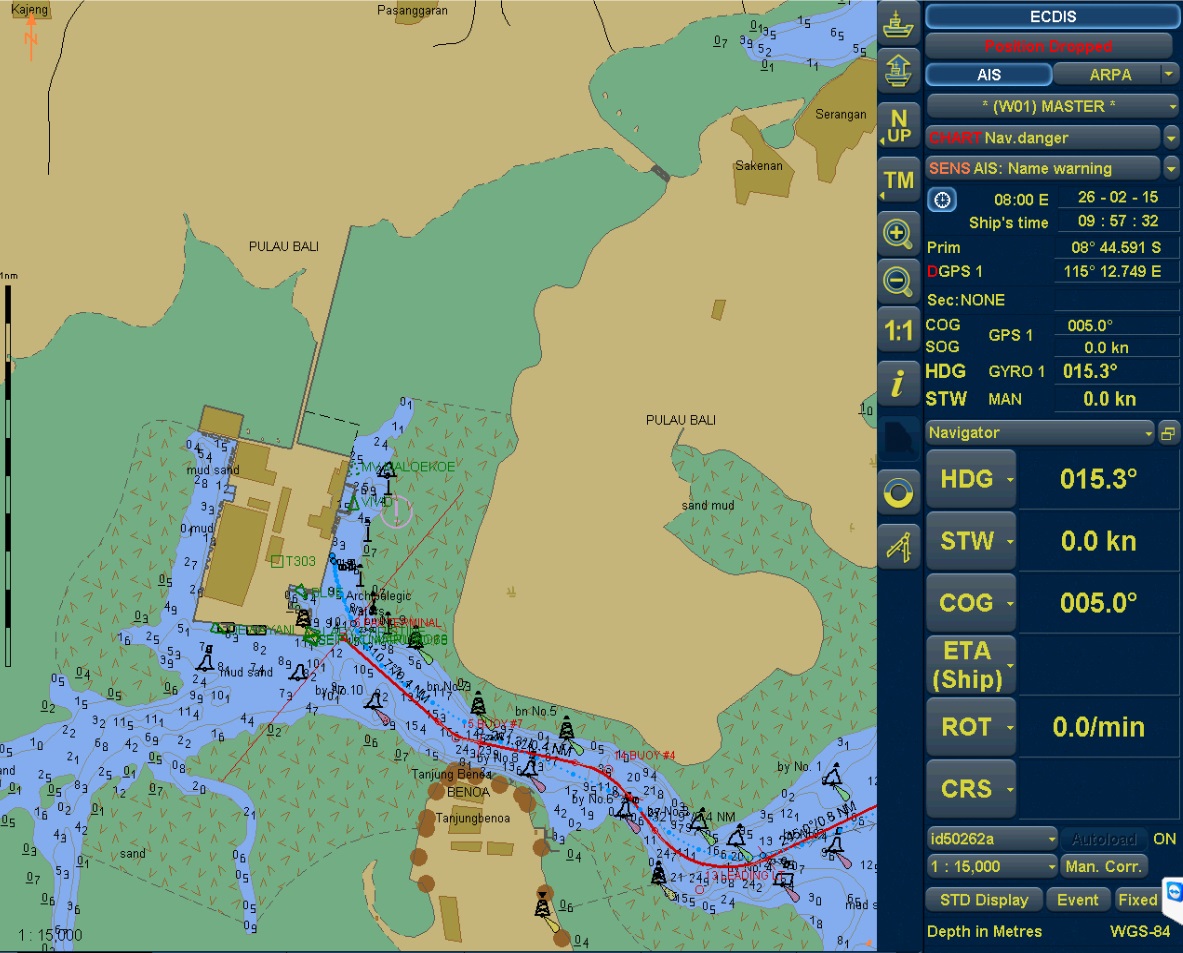Zoom in with magnifier plus icon

coord(899,234)
